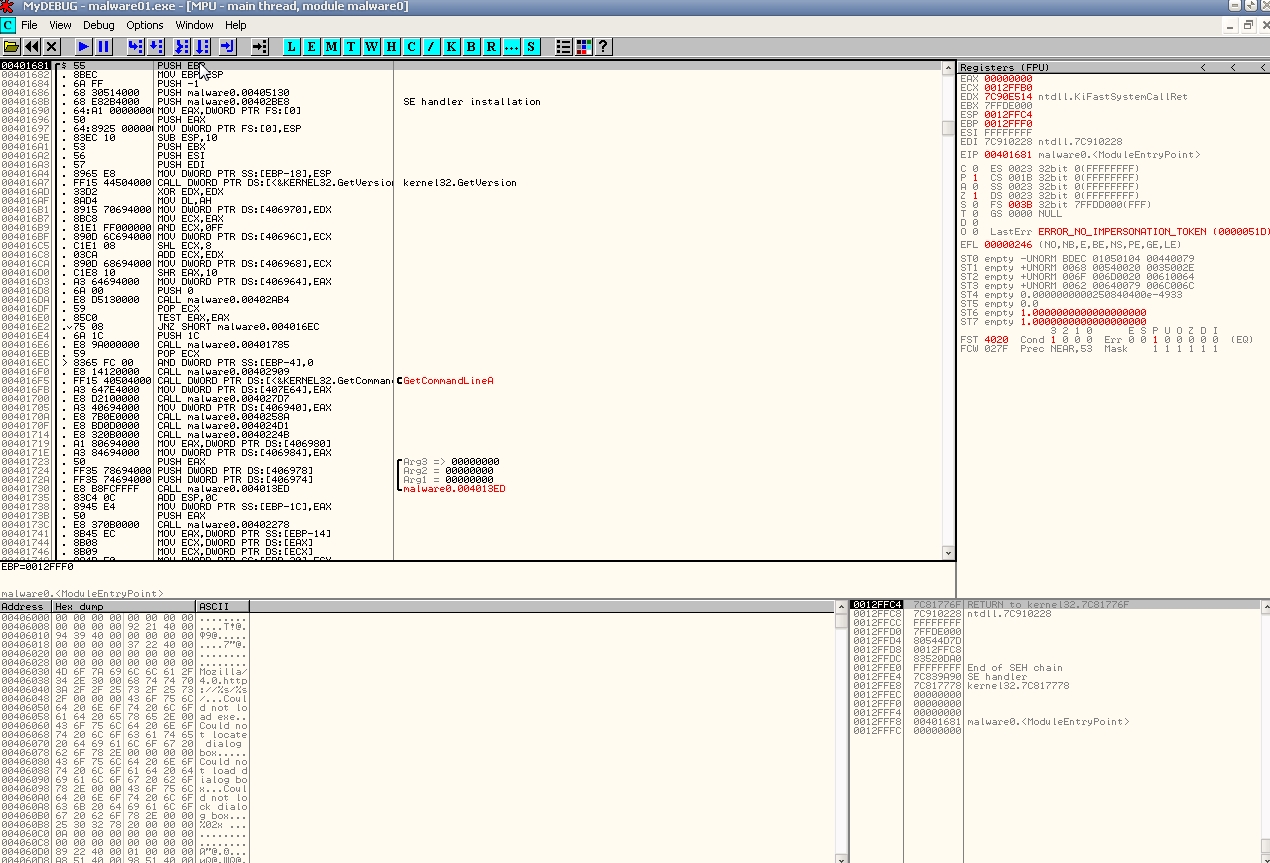Restart the program with the rewind icon

(32, 47)
